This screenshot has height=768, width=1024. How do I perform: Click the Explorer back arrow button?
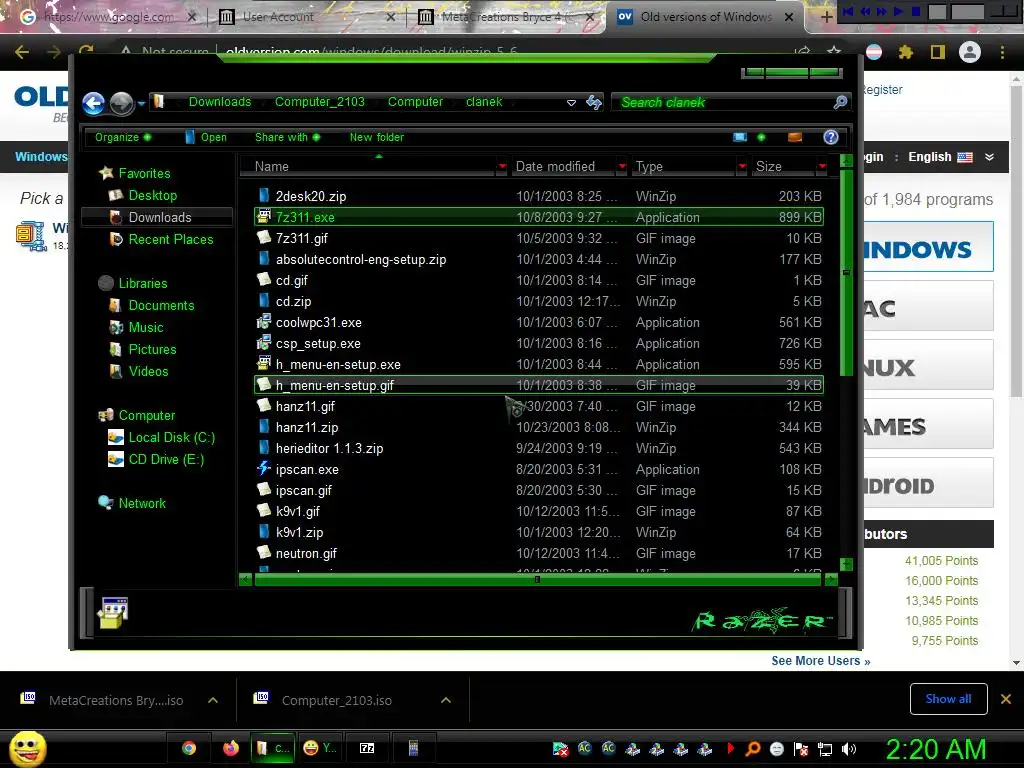coord(93,103)
